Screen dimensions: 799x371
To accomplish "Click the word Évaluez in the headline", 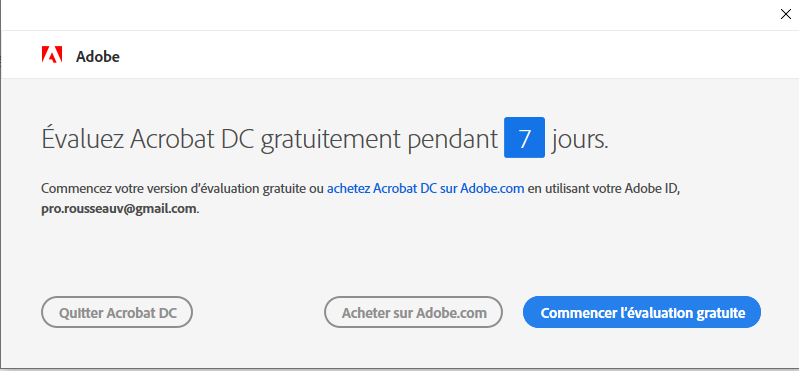I will [x=82, y=139].
